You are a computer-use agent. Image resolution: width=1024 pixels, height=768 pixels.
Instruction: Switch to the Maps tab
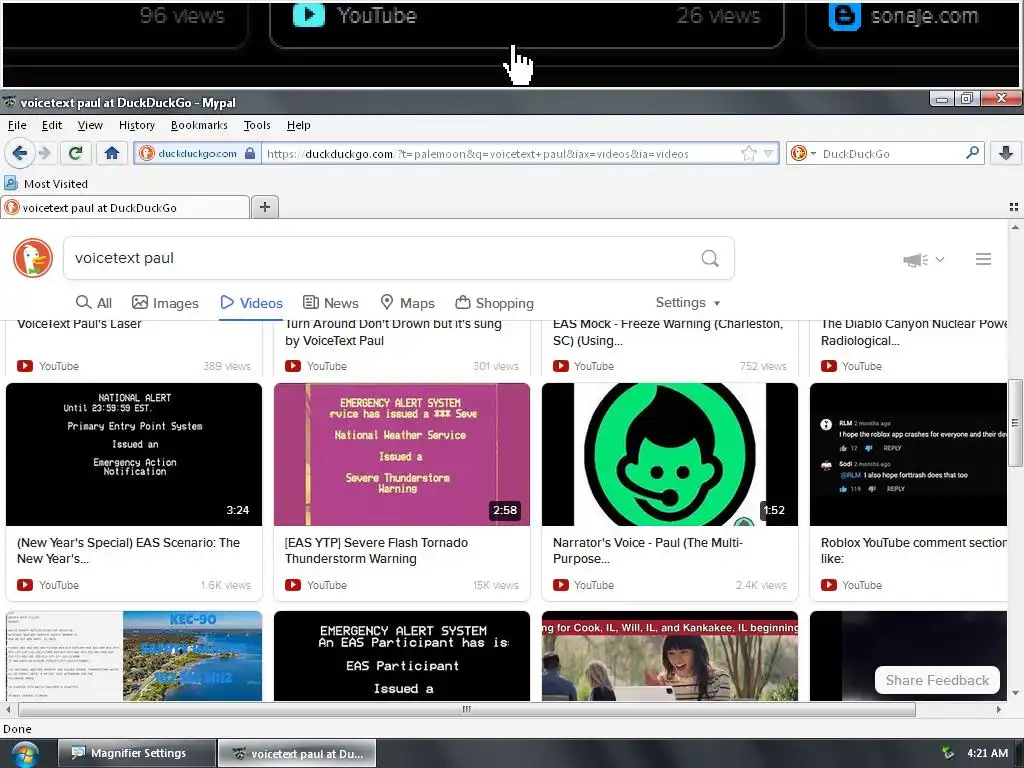(x=408, y=302)
